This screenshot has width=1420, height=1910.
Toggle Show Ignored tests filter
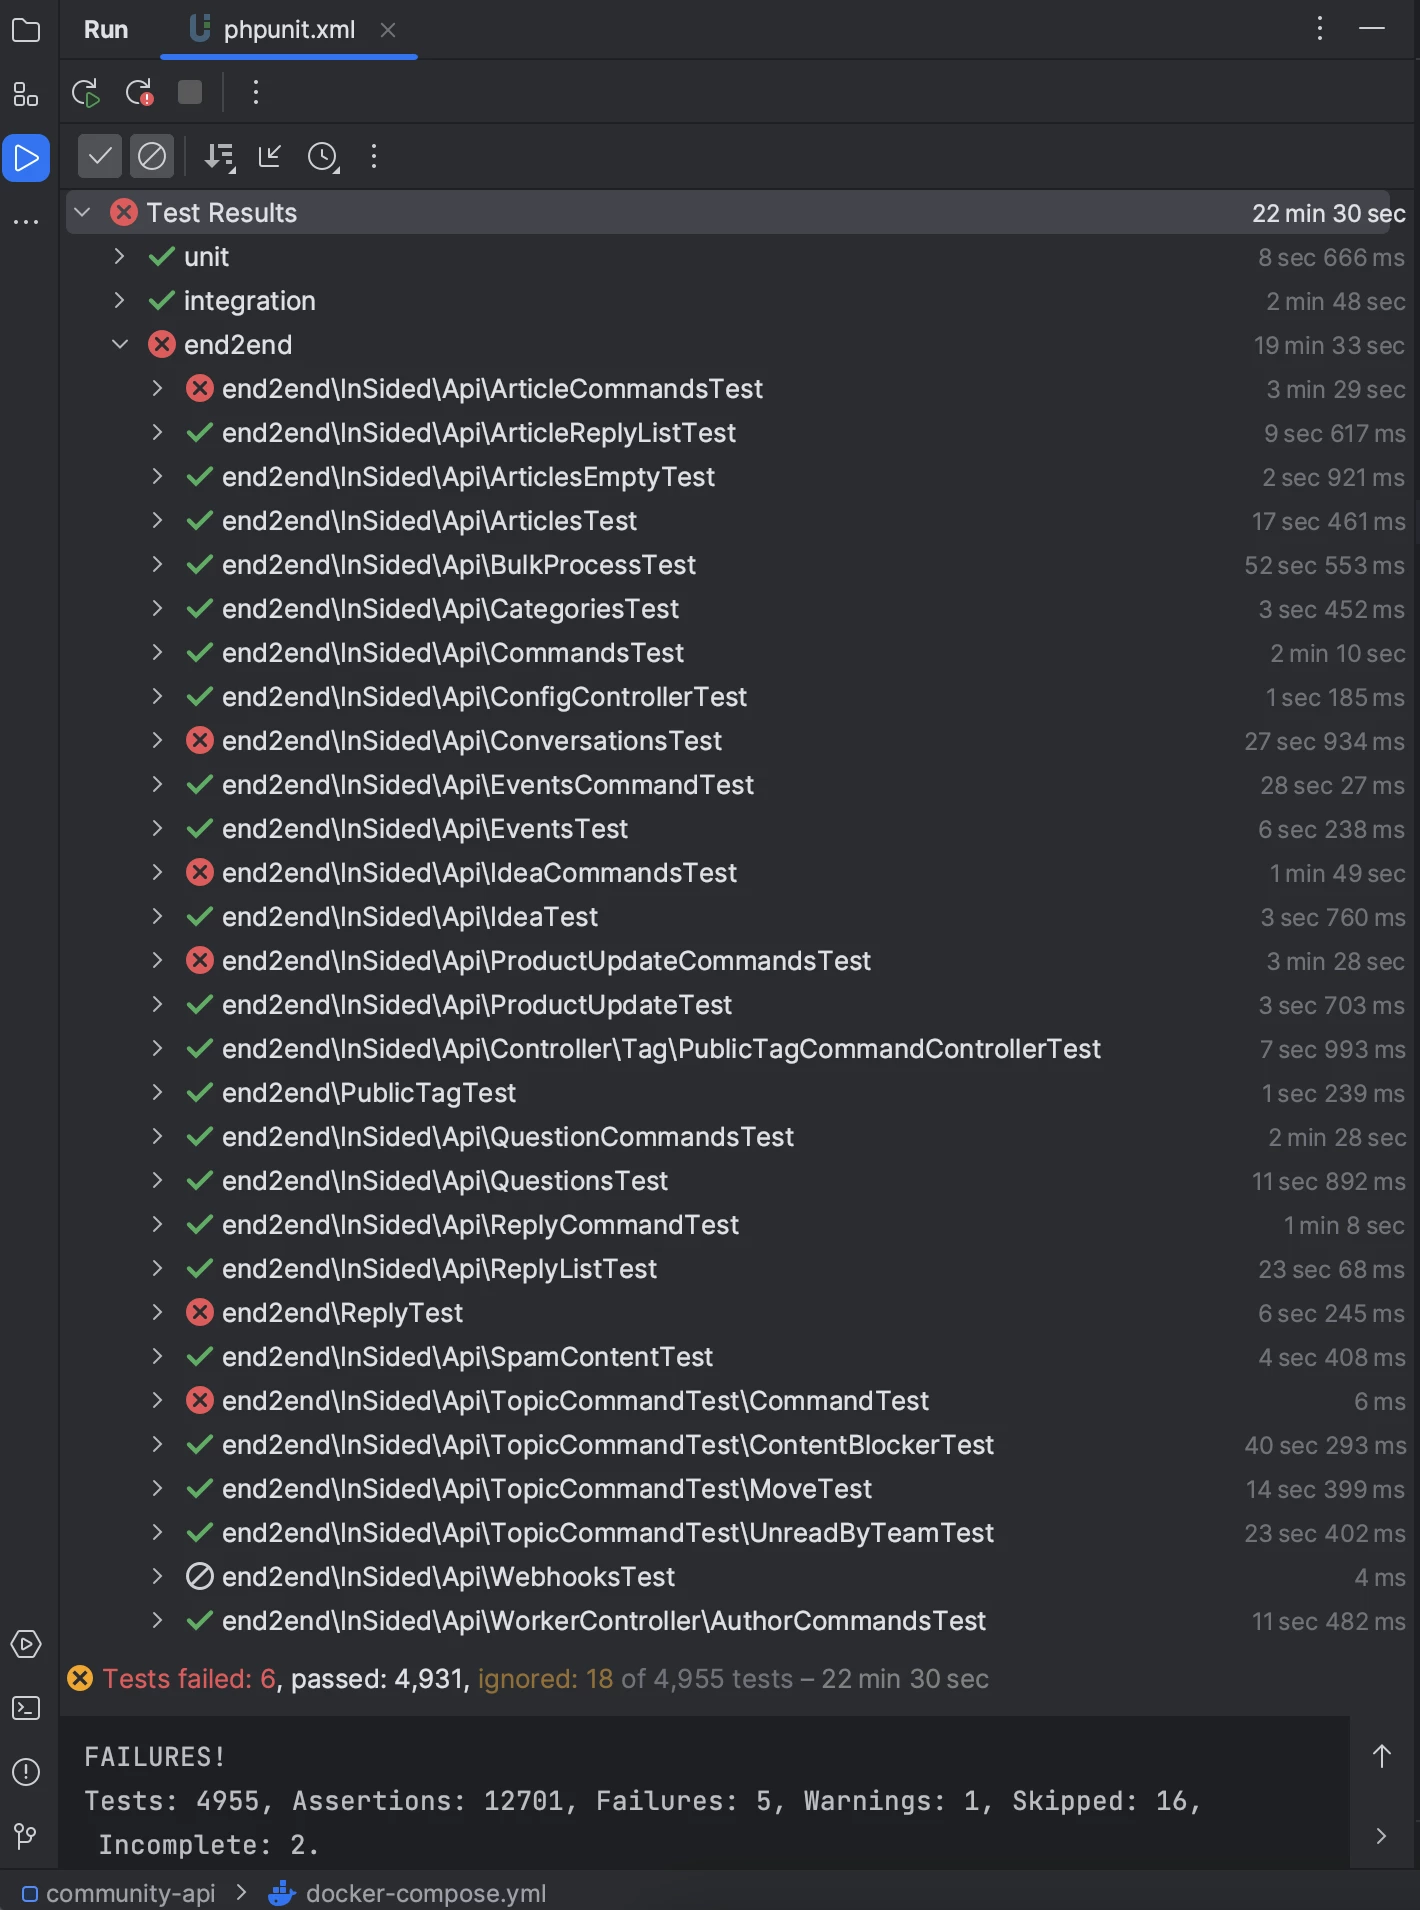click(152, 157)
